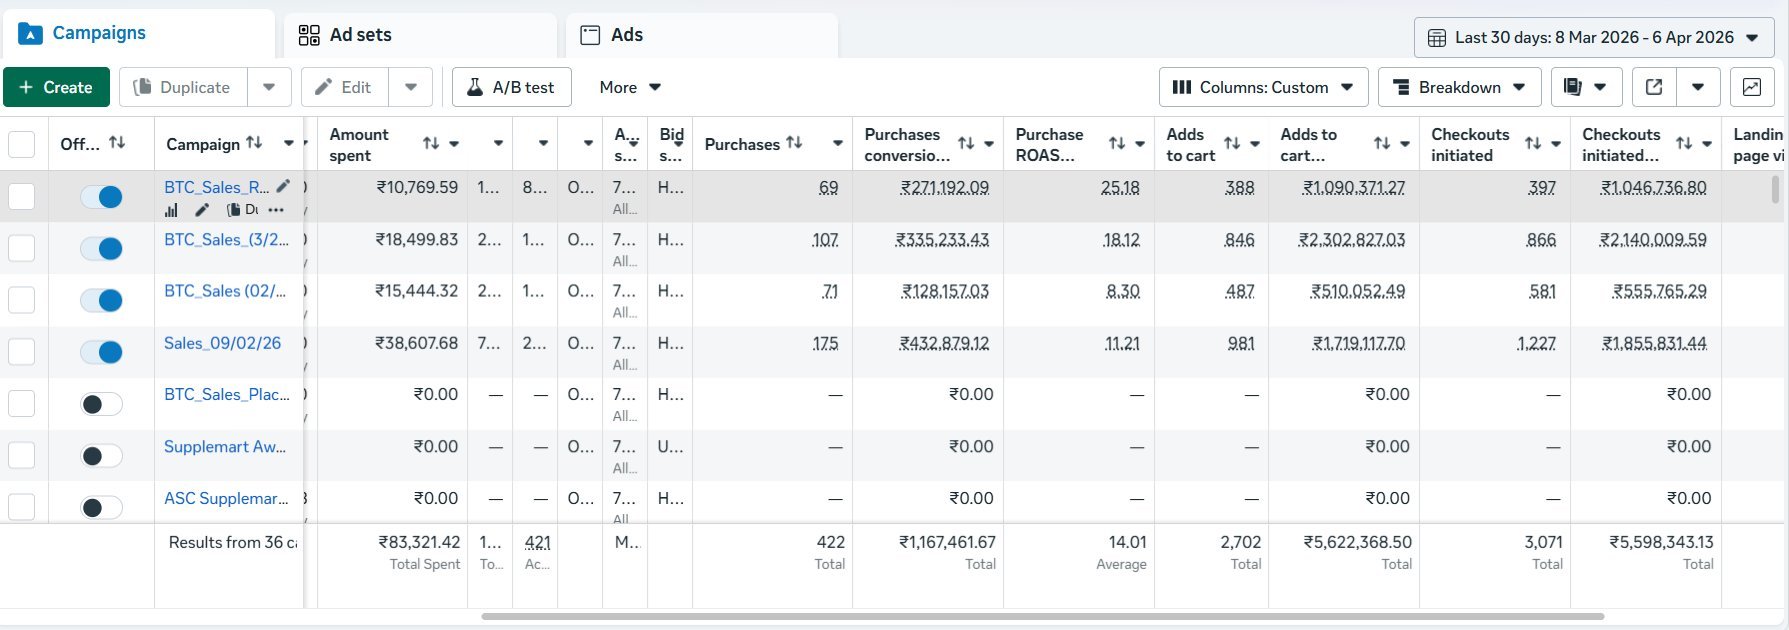Select the Sales_09/02/26 row checkbox

21,352
